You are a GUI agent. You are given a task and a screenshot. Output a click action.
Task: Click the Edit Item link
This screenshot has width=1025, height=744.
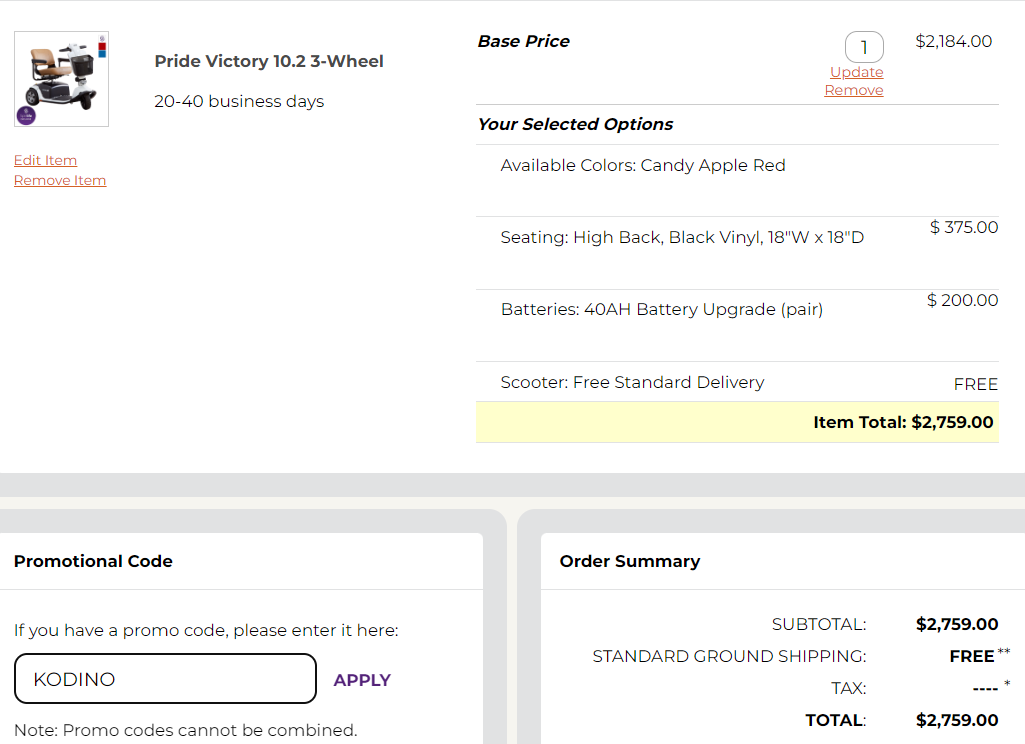45,160
